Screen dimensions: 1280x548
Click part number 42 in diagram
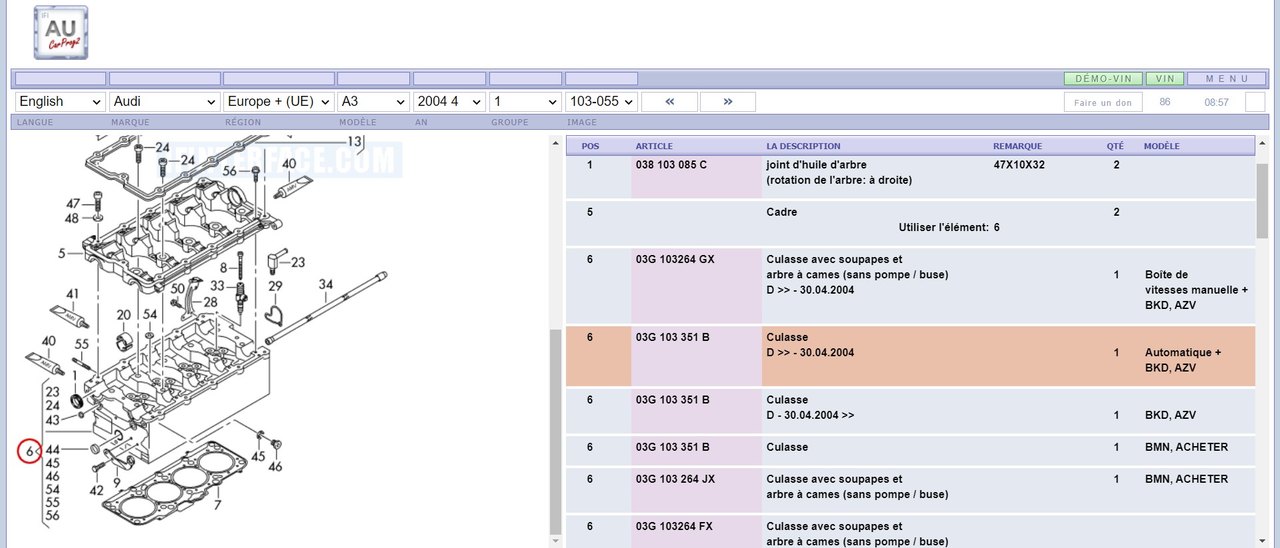tap(96, 491)
